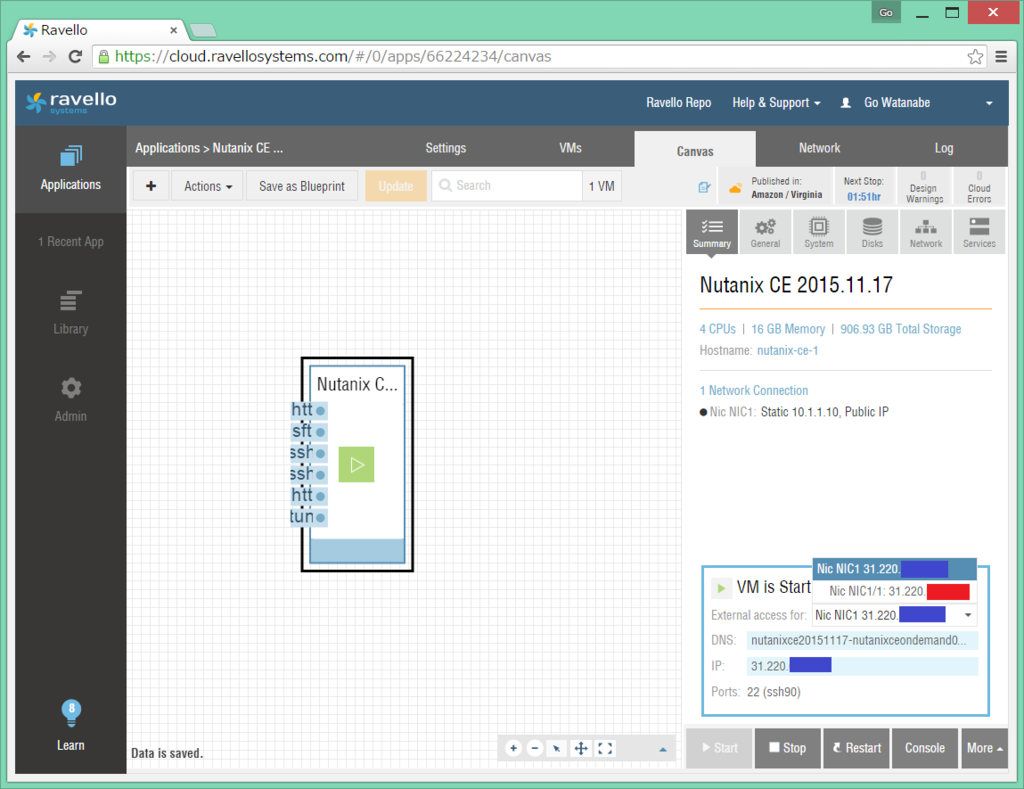Click the Update button
The width and height of the screenshot is (1024, 789).
pyautogui.click(x=396, y=186)
